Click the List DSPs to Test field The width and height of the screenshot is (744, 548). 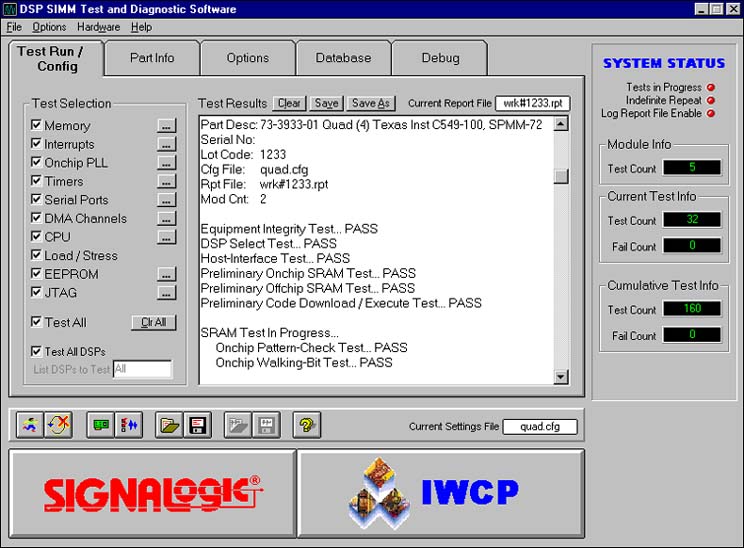[142, 369]
